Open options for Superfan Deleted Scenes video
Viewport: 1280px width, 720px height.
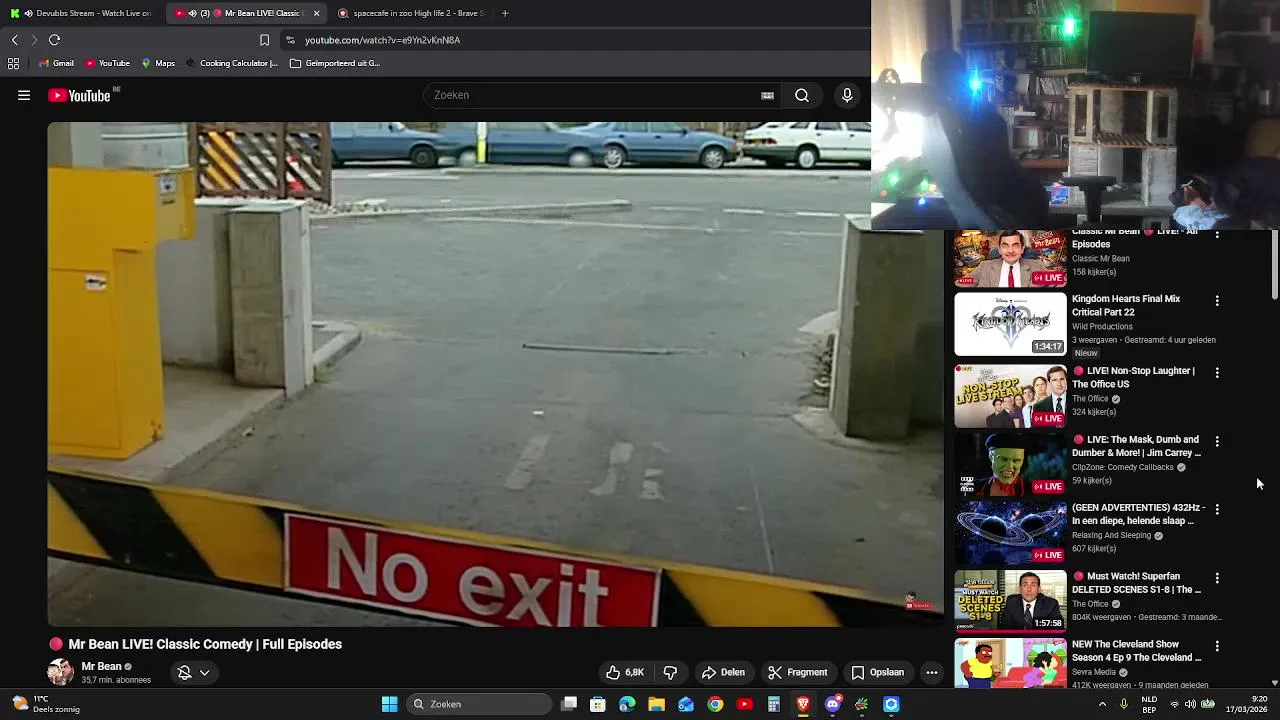coord(1217,578)
